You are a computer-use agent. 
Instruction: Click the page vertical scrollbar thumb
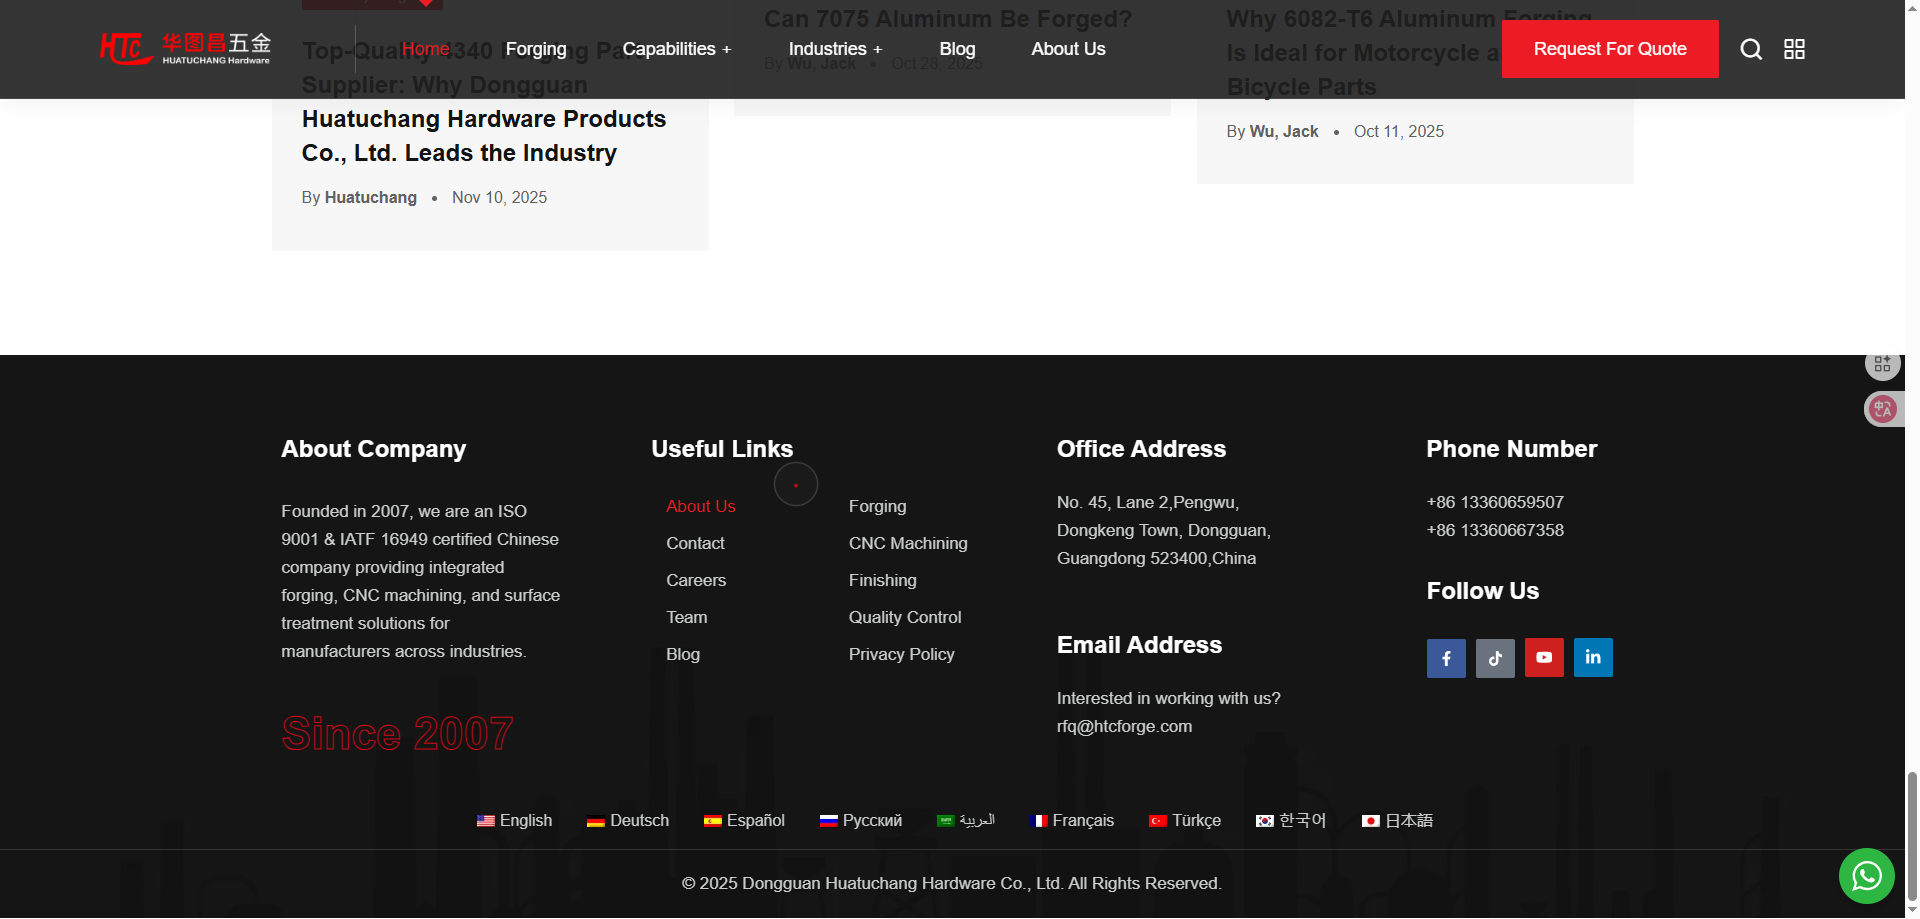point(1912,836)
